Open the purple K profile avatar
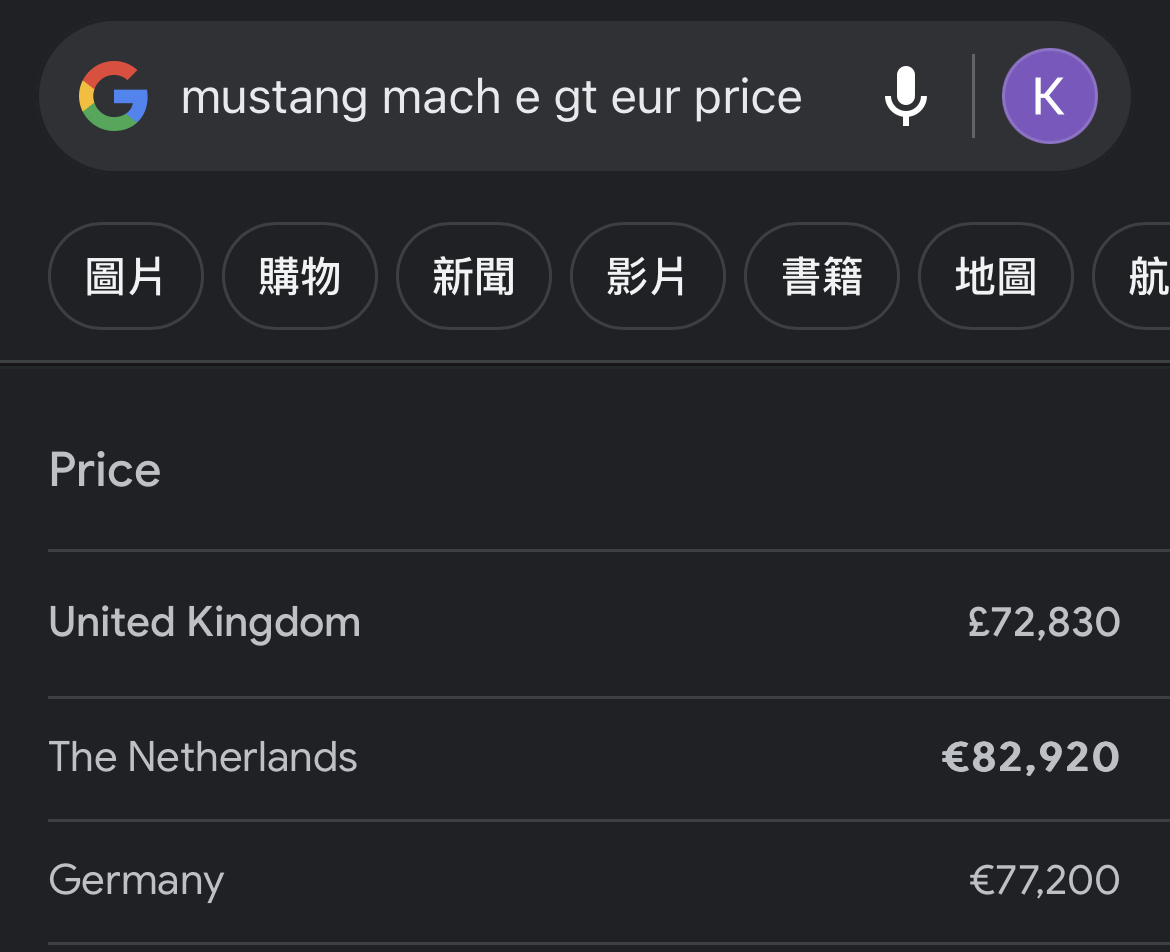 pos(1049,97)
